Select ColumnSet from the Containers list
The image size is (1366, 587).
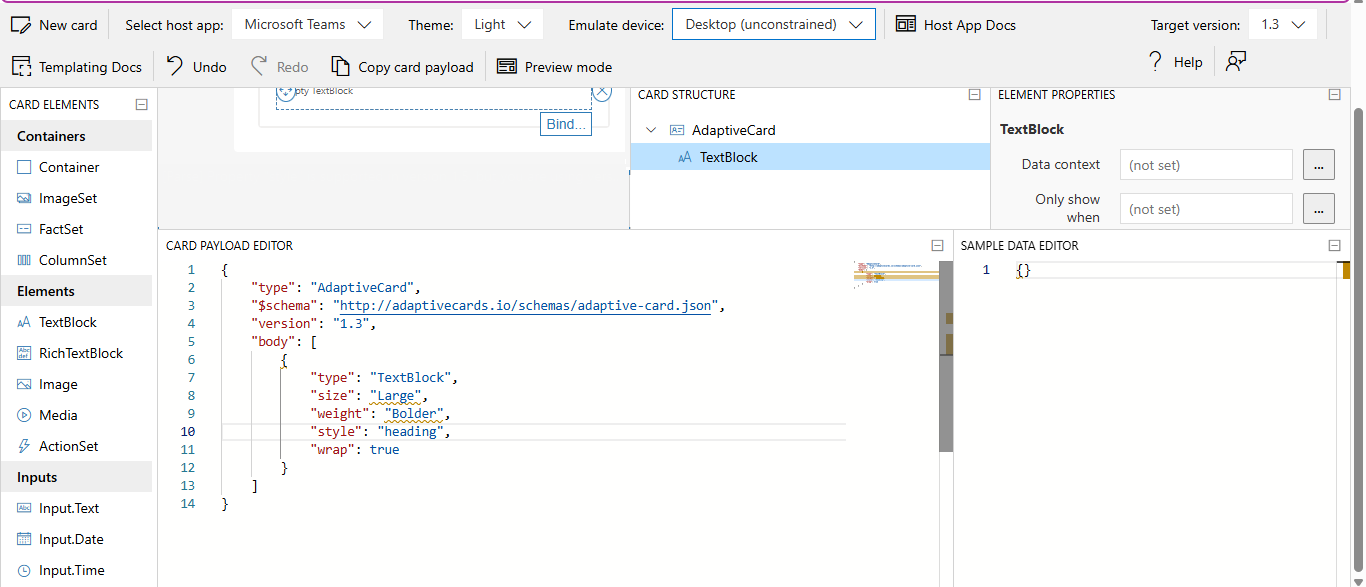click(72, 260)
